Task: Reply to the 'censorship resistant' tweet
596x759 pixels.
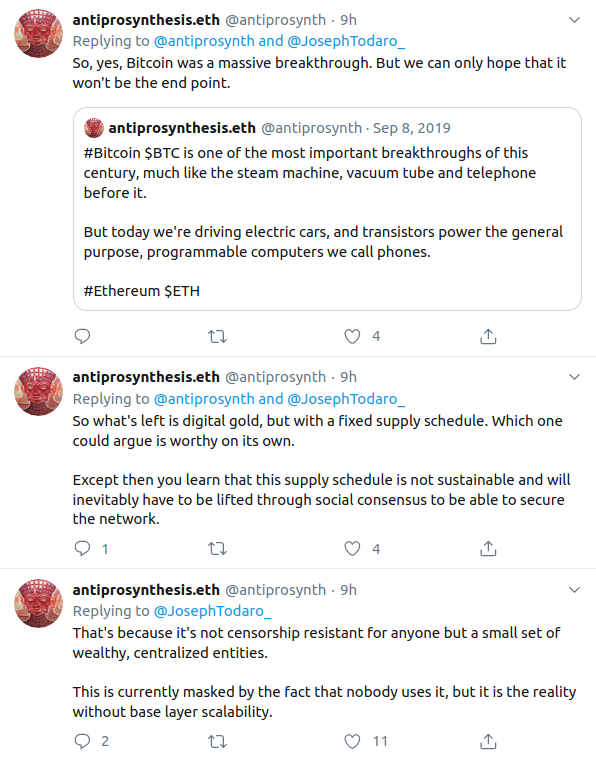Action: pos(82,741)
